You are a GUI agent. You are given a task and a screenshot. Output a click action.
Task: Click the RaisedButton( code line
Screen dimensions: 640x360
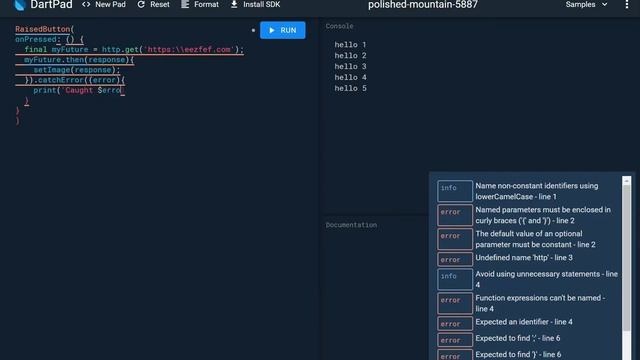tap(44, 29)
